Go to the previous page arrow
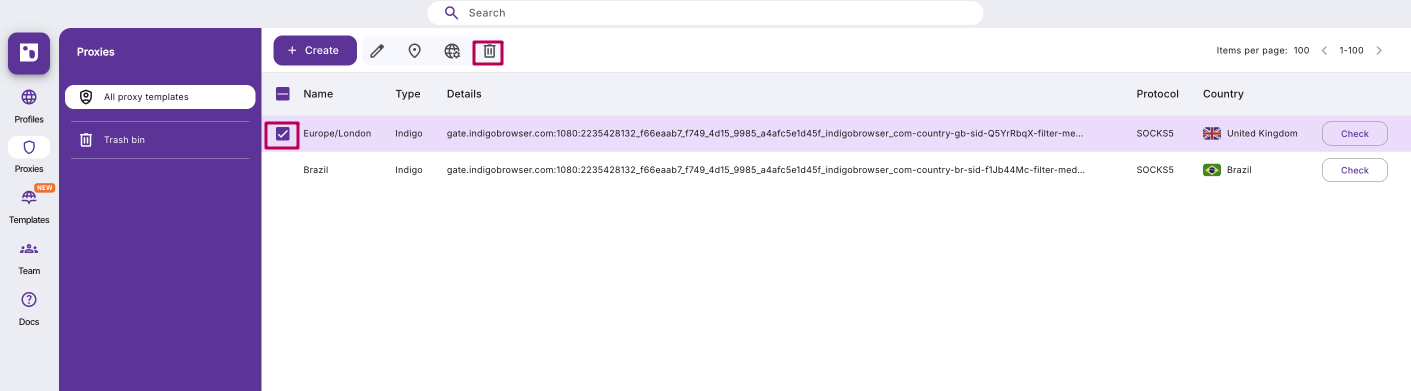The height and width of the screenshot is (391, 1411). (1325, 50)
